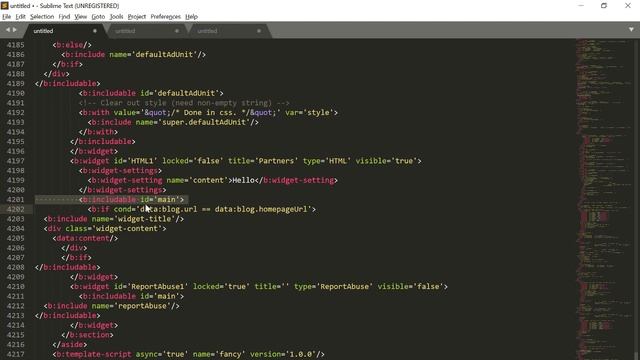Image resolution: width=640 pixels, height=360 pixels.
Task: Click line number 4202
Action: click(16, 209)
